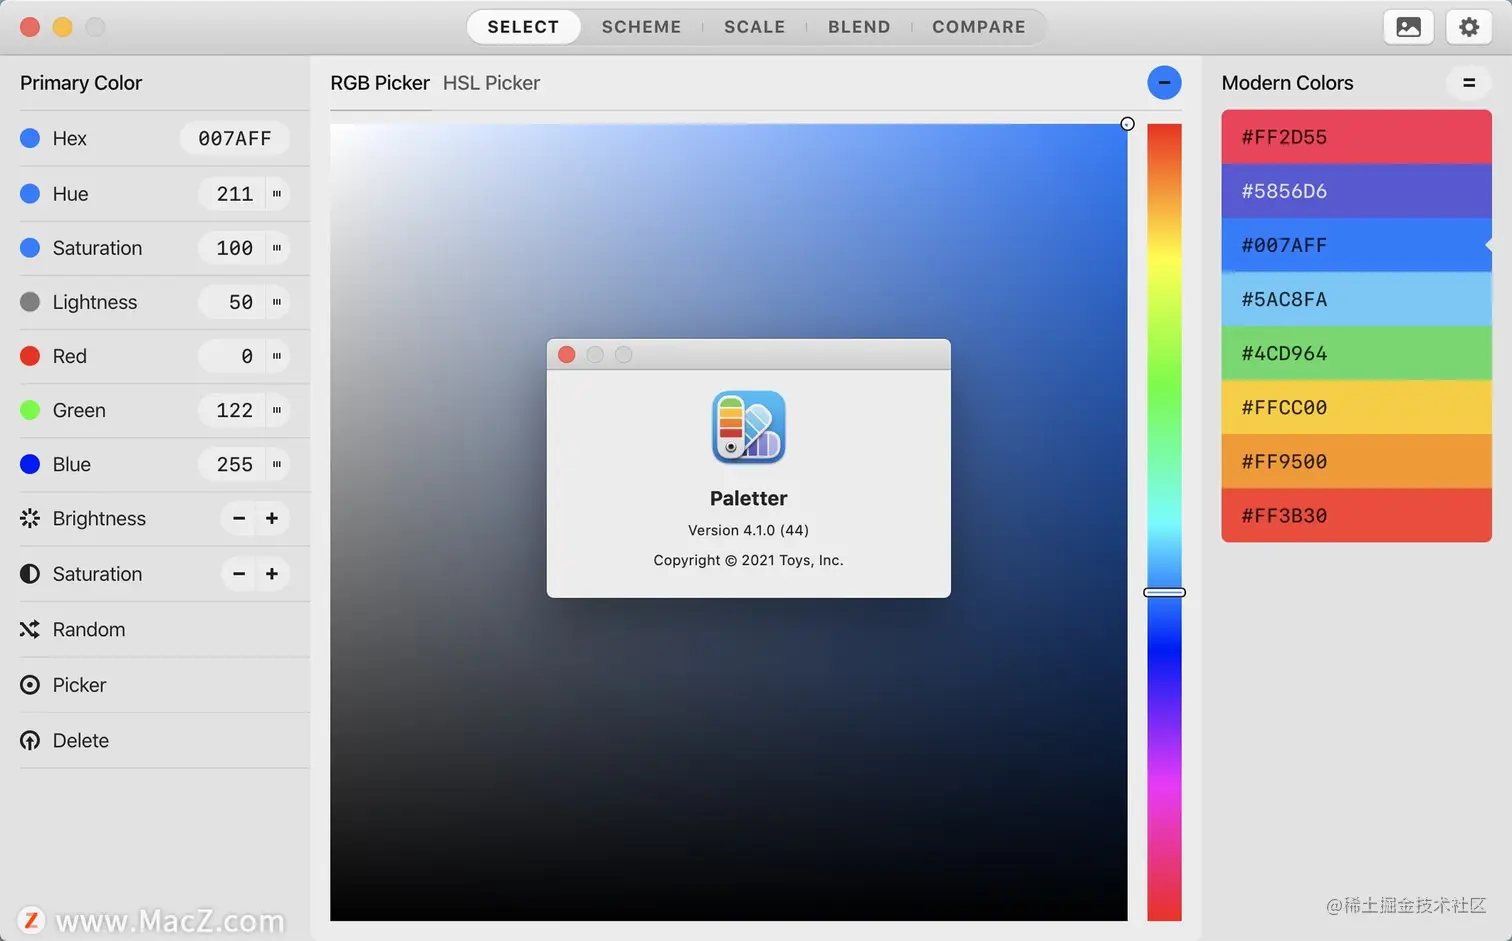Click the Picker target icon
1512x941 pixels.
click(30, 685)
